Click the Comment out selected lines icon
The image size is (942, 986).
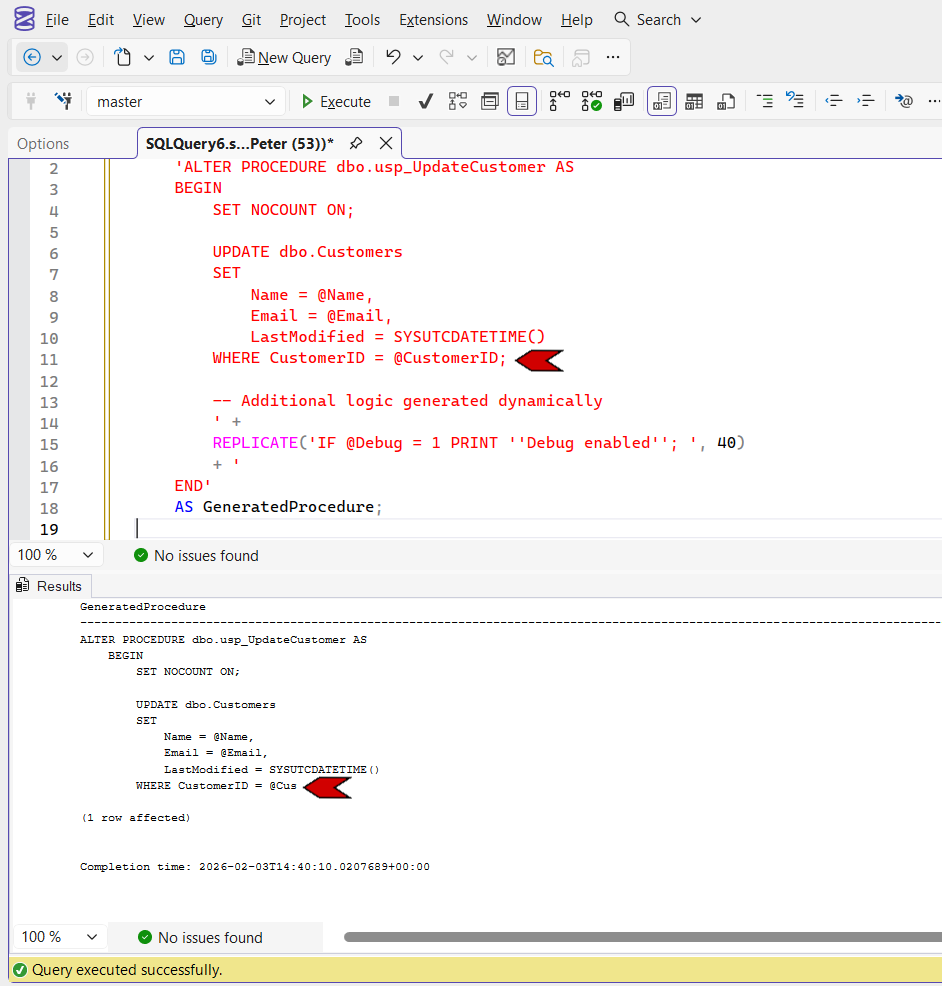click(764, 101)
